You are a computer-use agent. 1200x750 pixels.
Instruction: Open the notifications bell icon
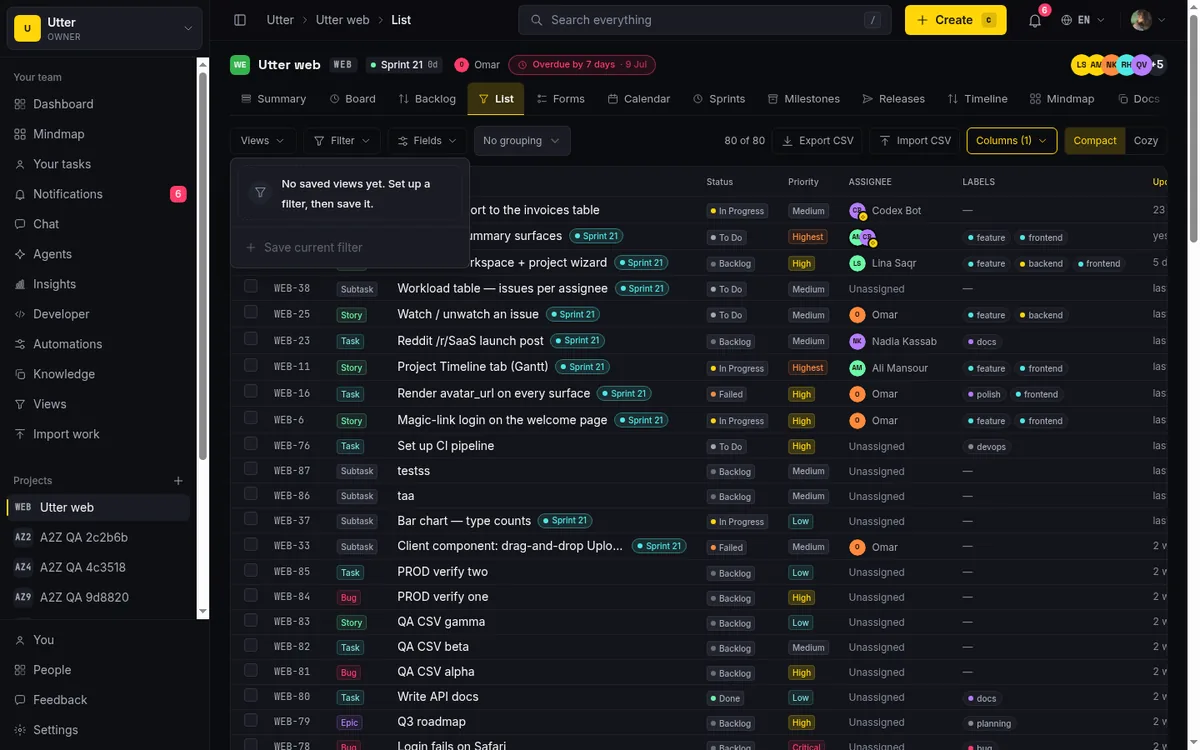1035,20
